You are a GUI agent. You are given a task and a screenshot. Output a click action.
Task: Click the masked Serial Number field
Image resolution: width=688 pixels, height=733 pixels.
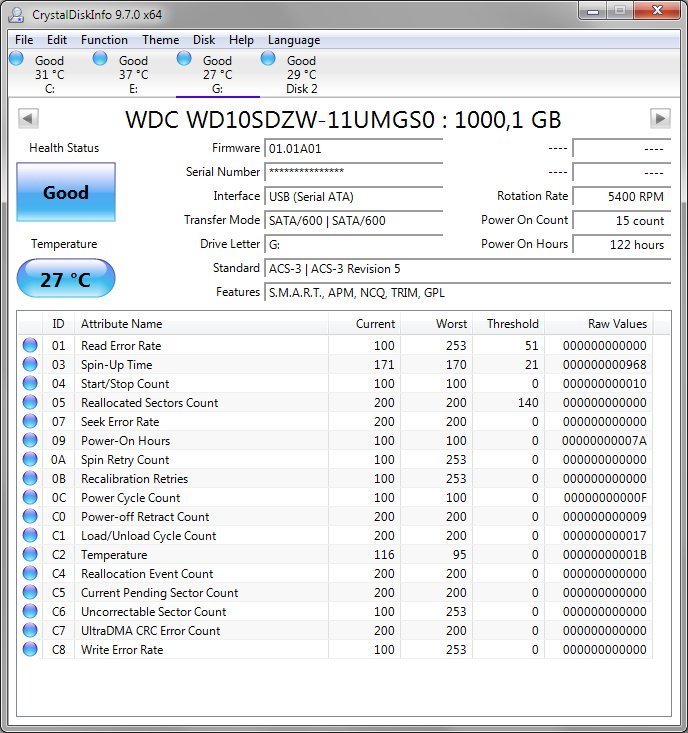[x=354, y=172]
